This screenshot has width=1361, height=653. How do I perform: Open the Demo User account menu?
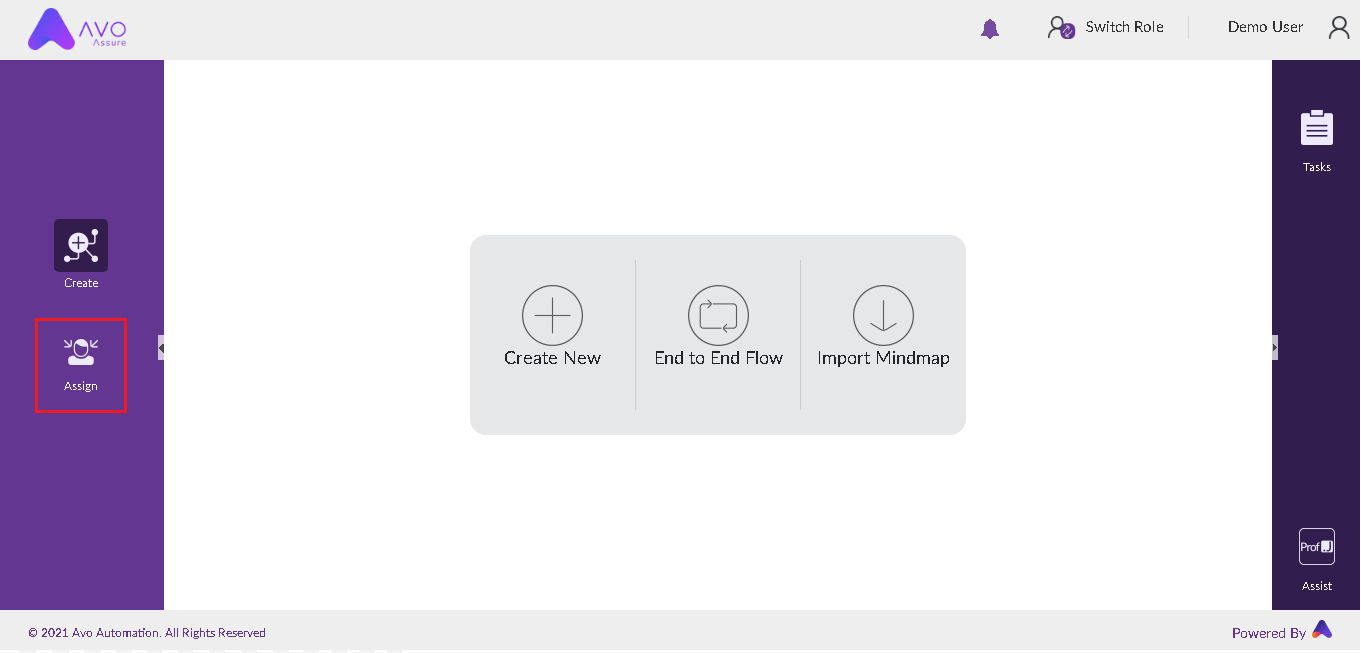[1265, 28]
